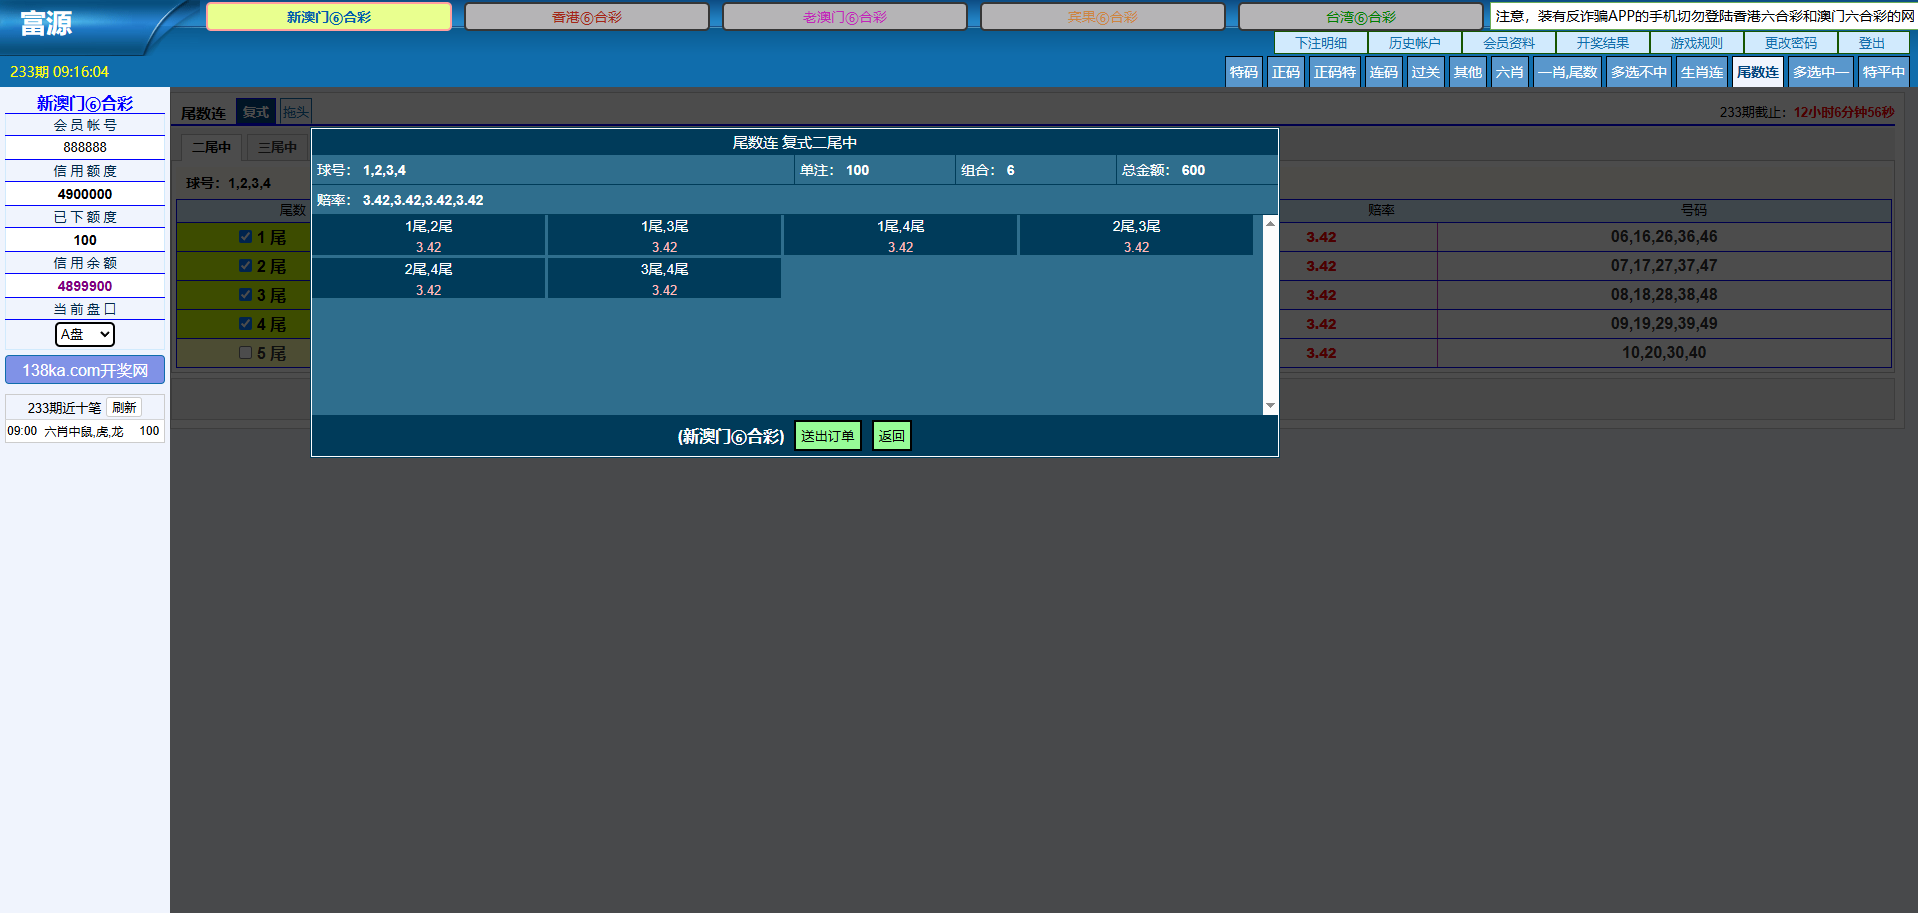Select the 1尾,4尾 combination cell
This screenshot has height=913, width=1918.
click(901, 236)
